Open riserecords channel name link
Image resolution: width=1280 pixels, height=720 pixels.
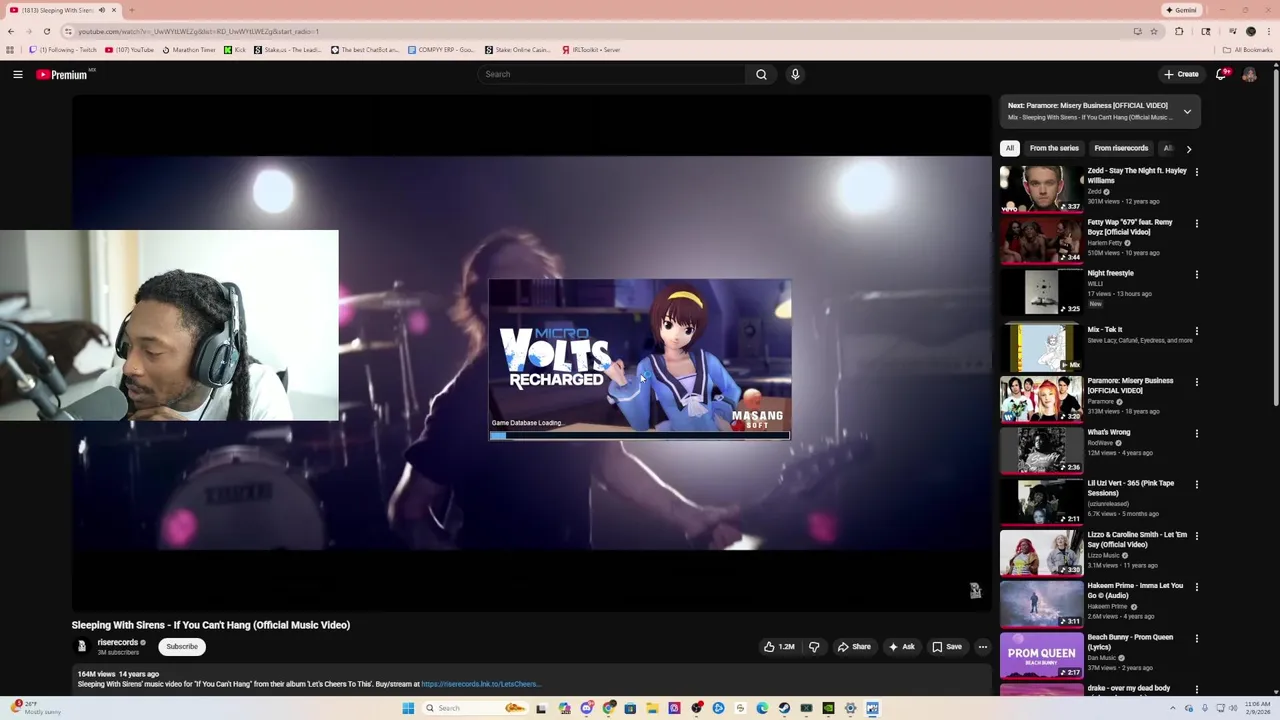118,642
